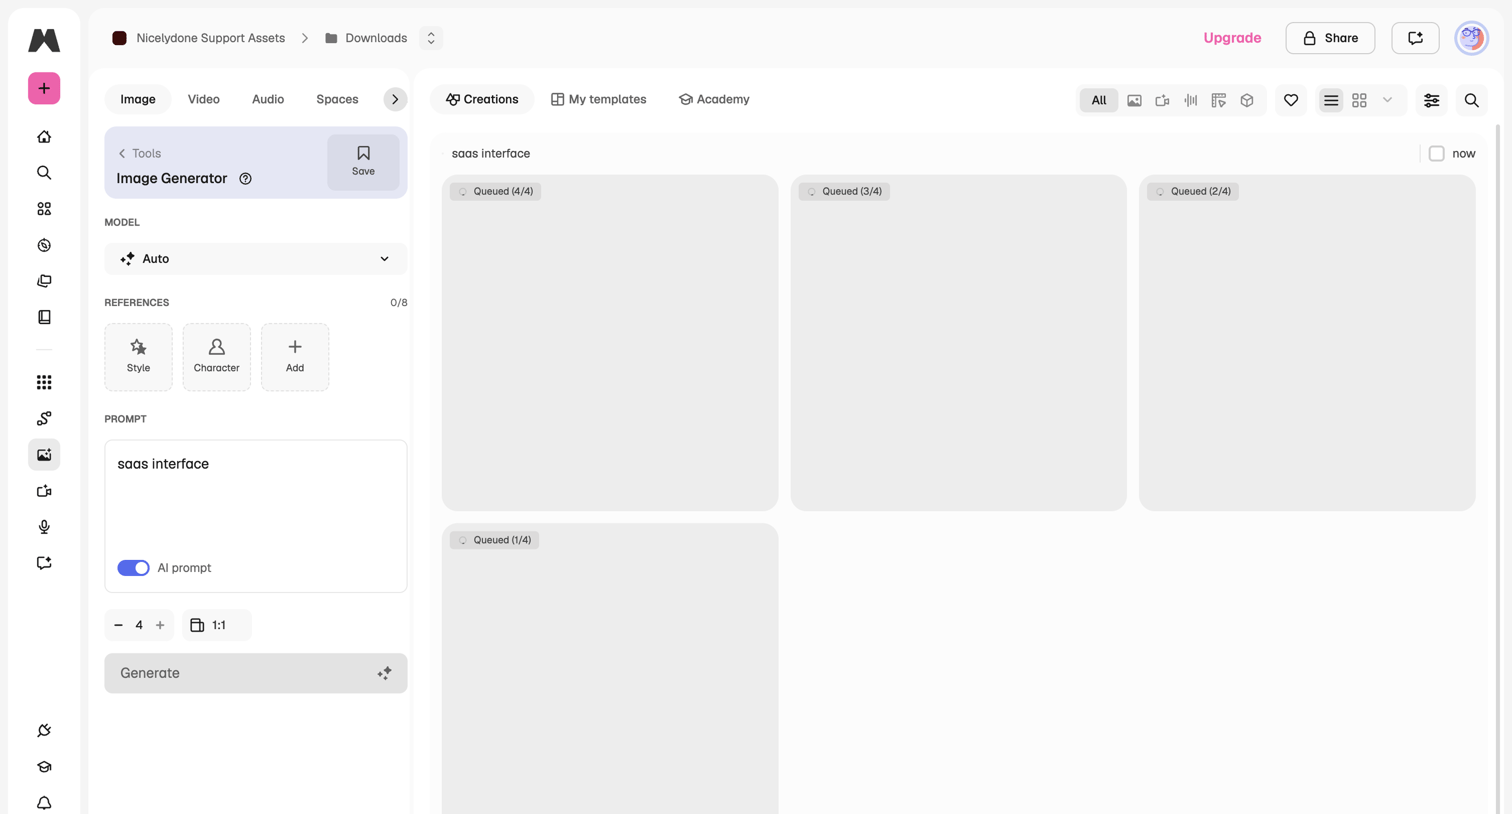The image size is (1512, 814).
Task: Open the book library icon in sidebar
Action: pyautogui.click(x=44, y=317)
